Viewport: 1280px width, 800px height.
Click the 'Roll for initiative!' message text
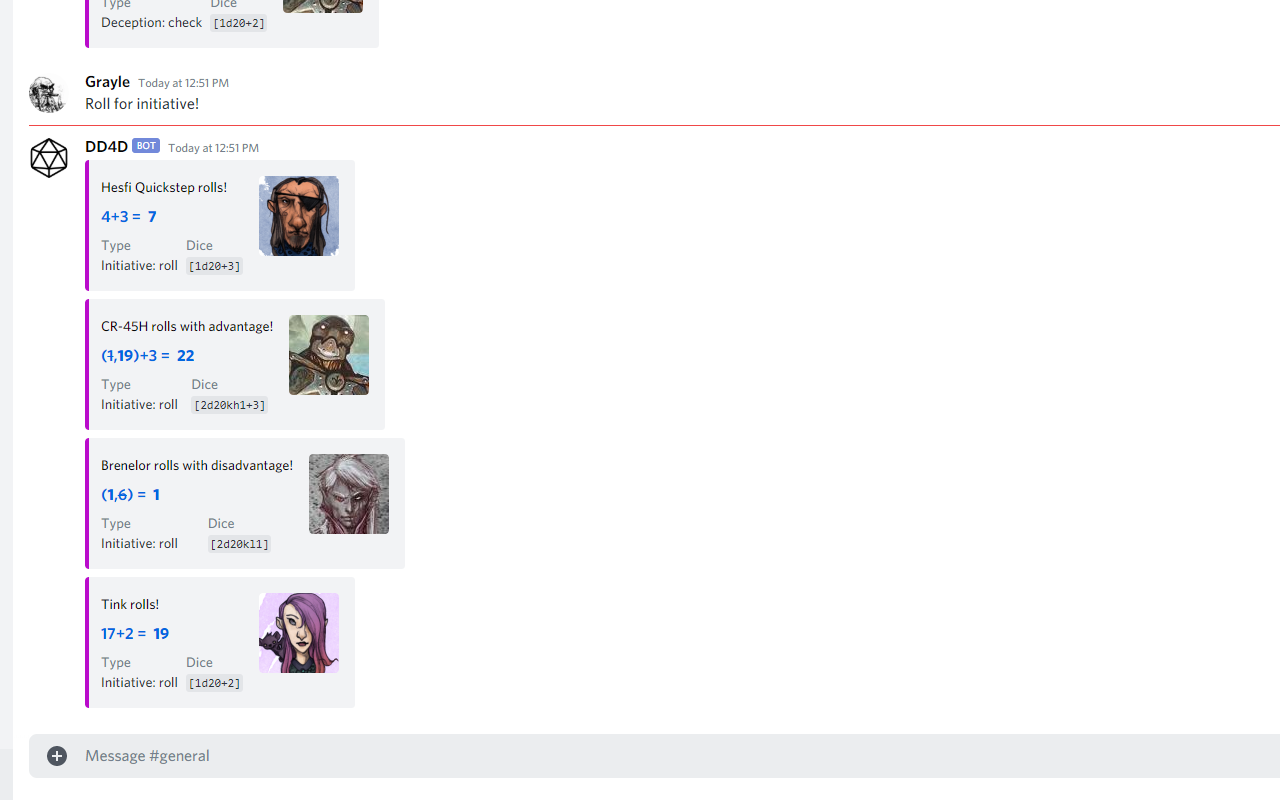(x=142, y=104)
